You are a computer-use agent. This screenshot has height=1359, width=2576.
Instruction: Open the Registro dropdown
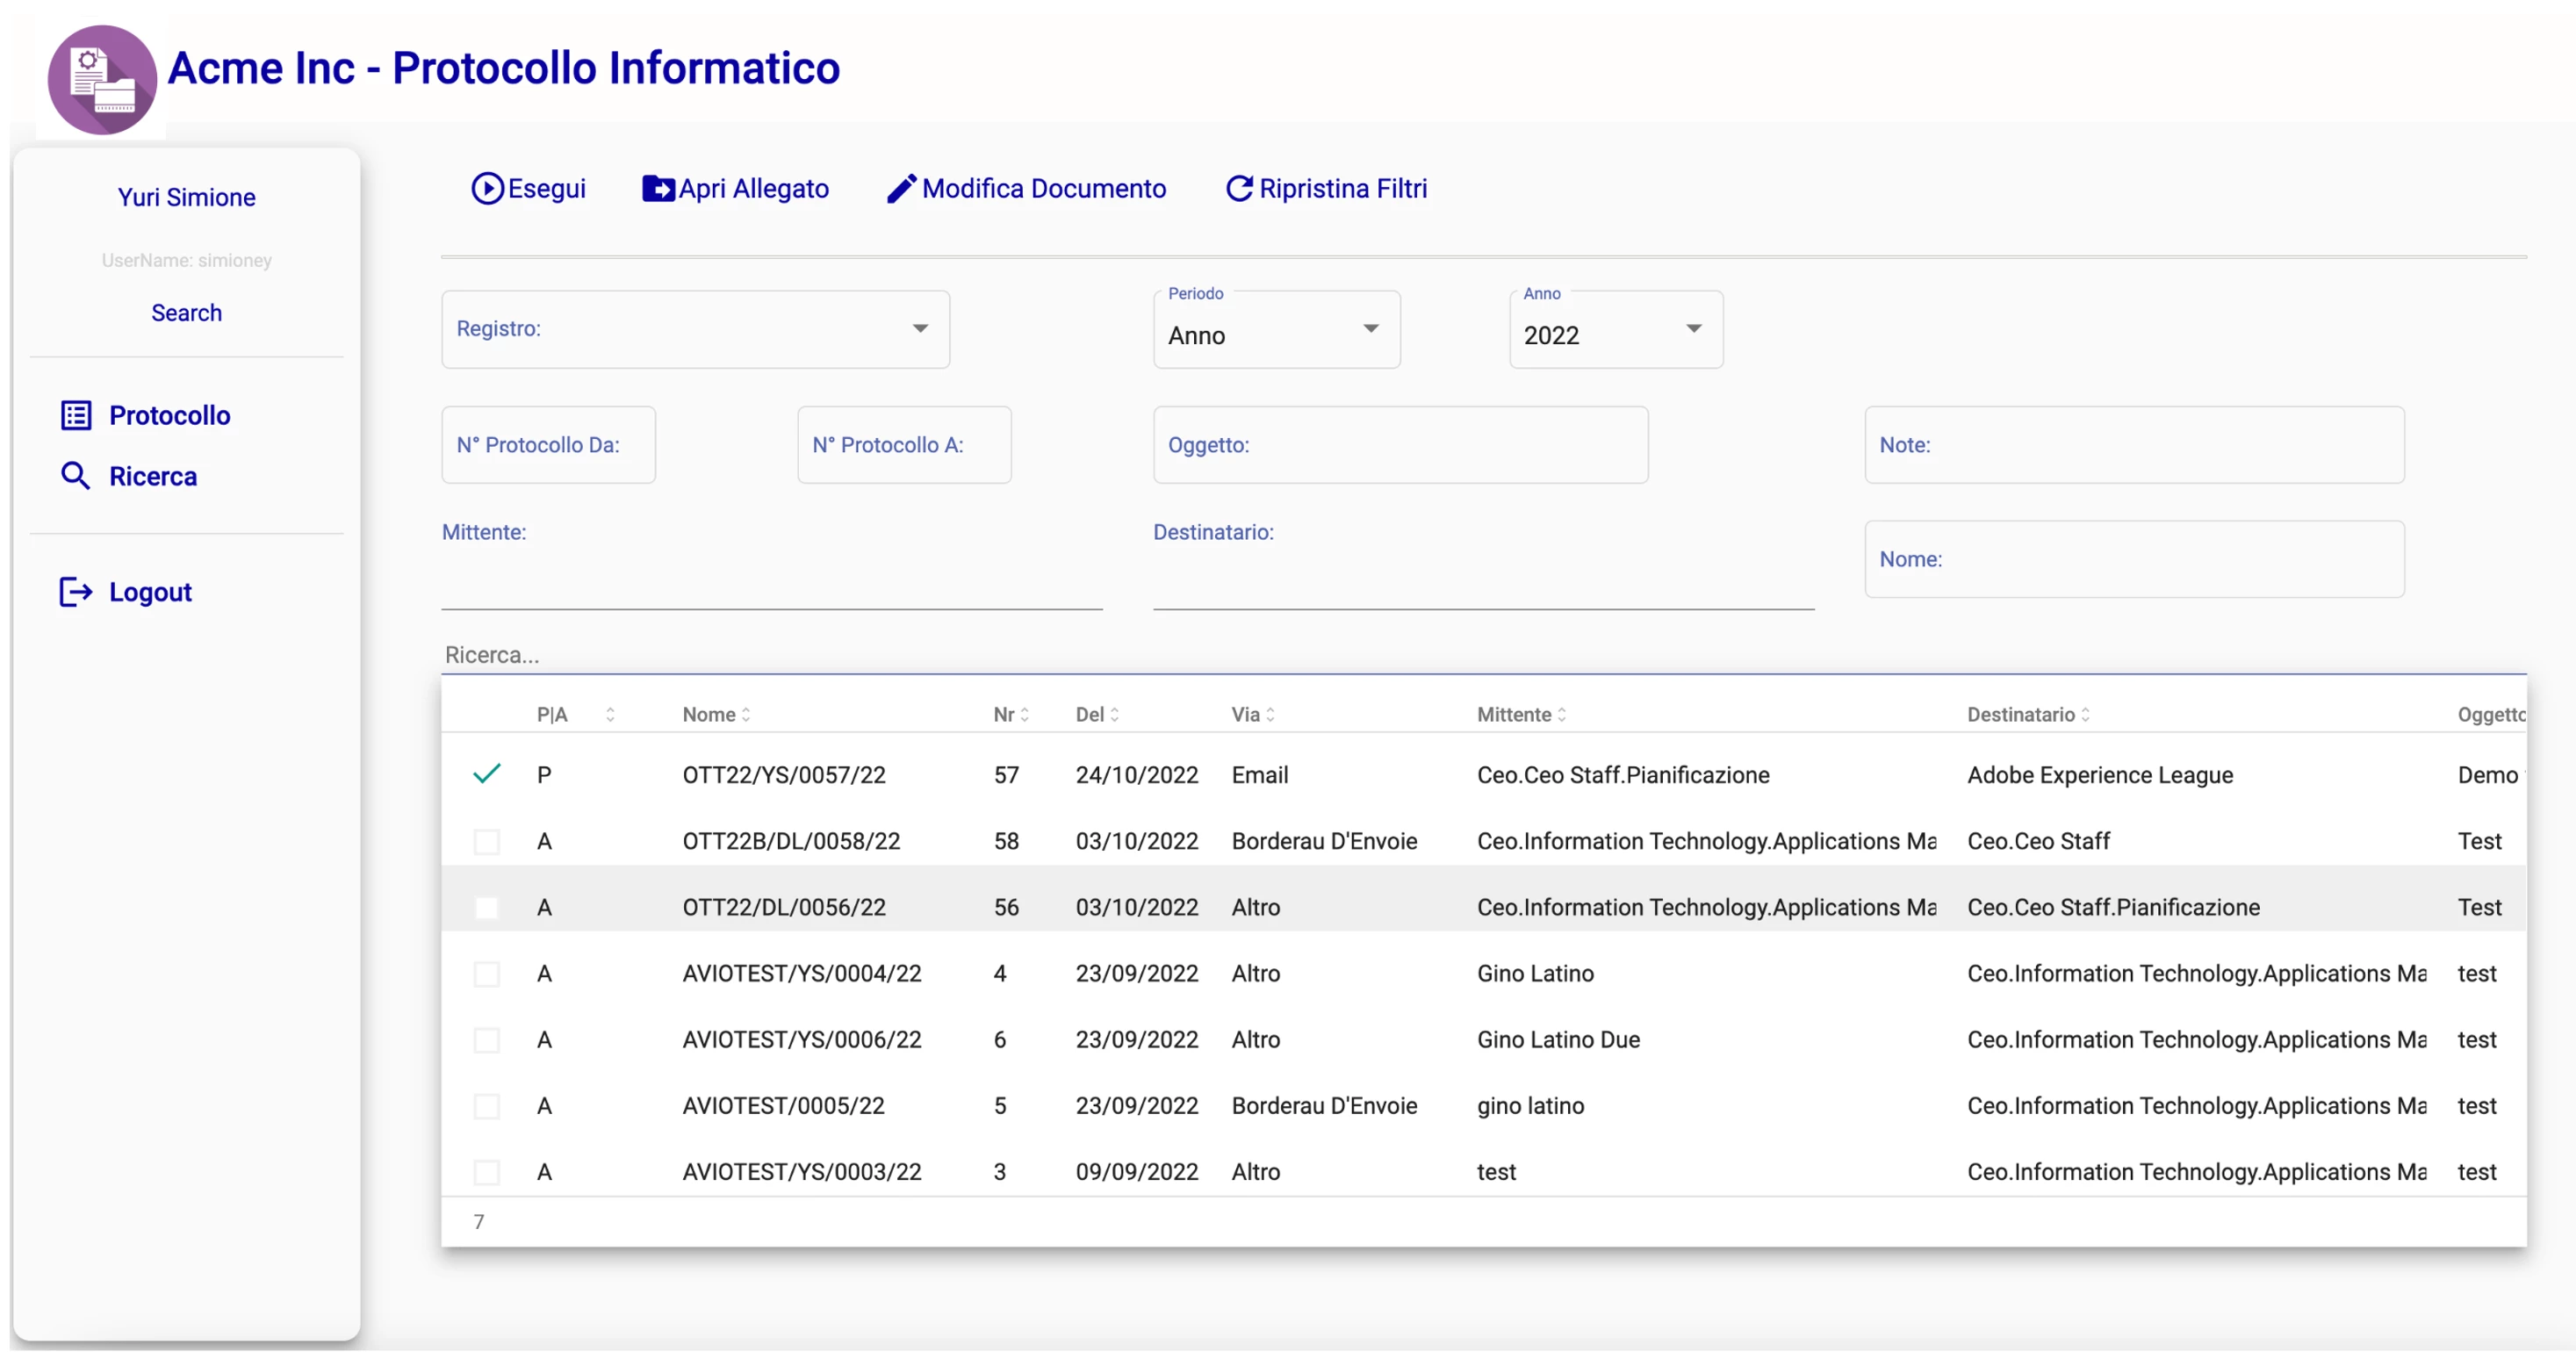(x=695, y=329)
